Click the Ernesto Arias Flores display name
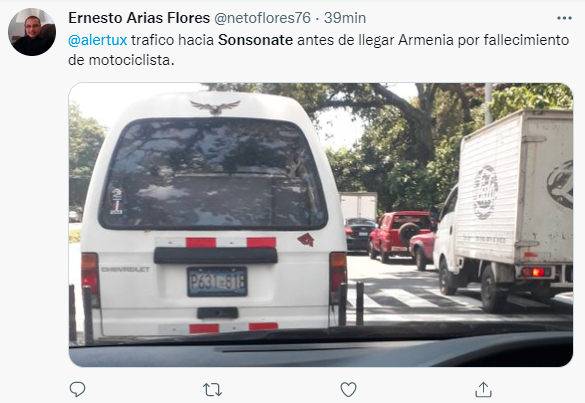585x403 pixels. point(139,18)
